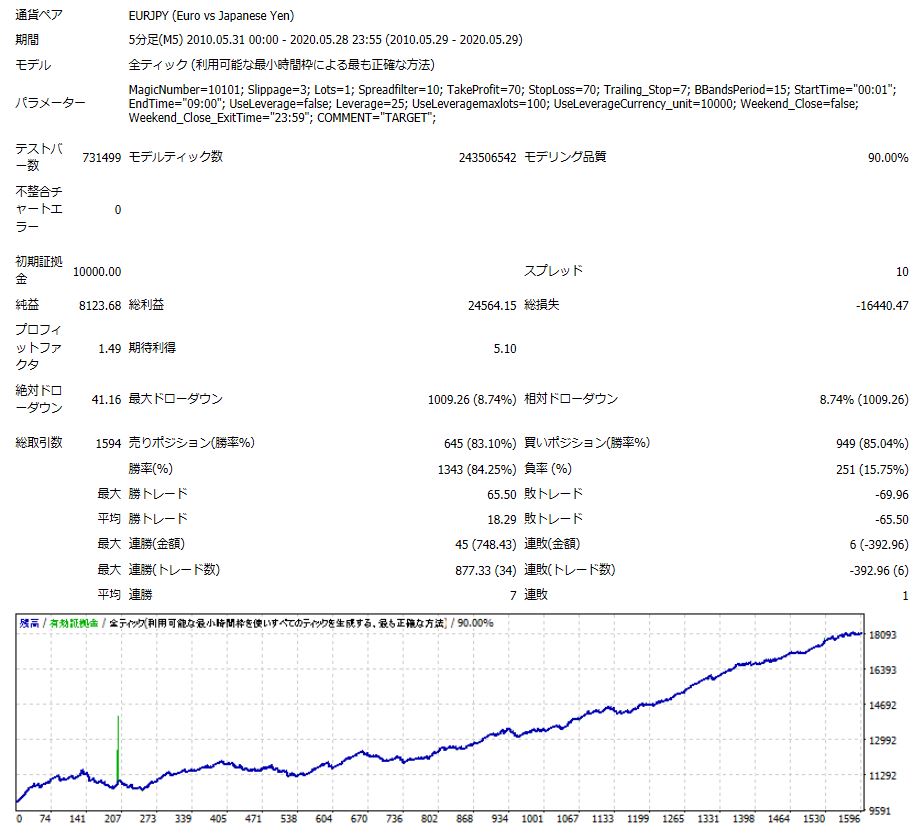Click the 相対ドローダウン label
The image size is (922, 835).
click(x=571, y=399)
